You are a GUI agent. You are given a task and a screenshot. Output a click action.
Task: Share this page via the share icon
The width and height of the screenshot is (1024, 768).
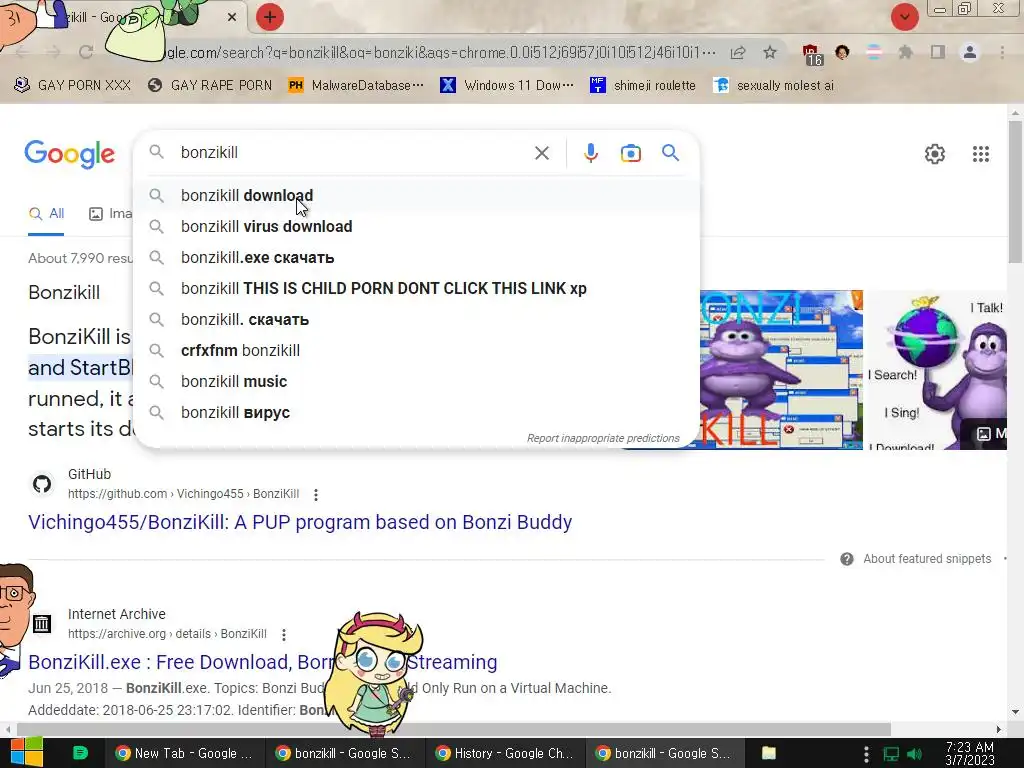click(x=738, y=52)
